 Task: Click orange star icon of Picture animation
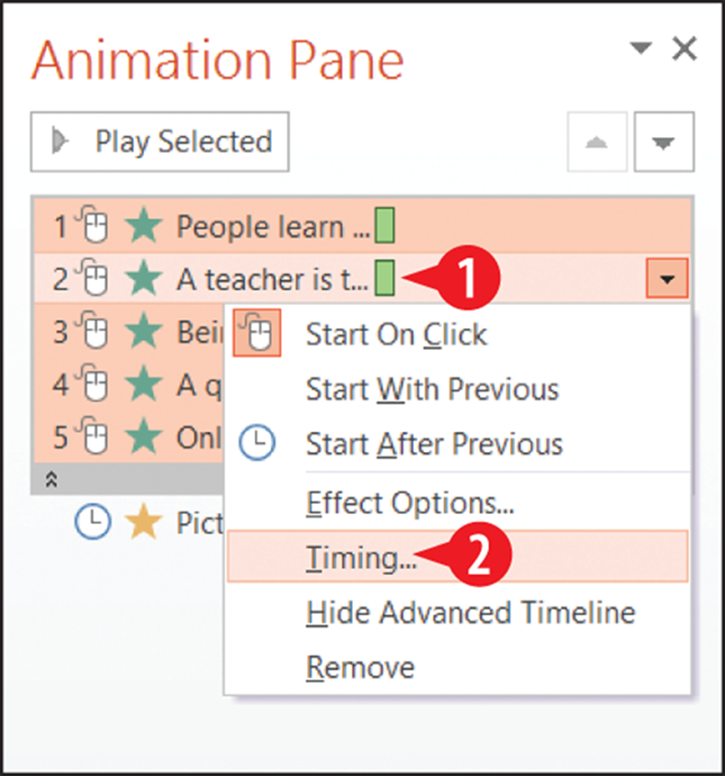(144, 521)
